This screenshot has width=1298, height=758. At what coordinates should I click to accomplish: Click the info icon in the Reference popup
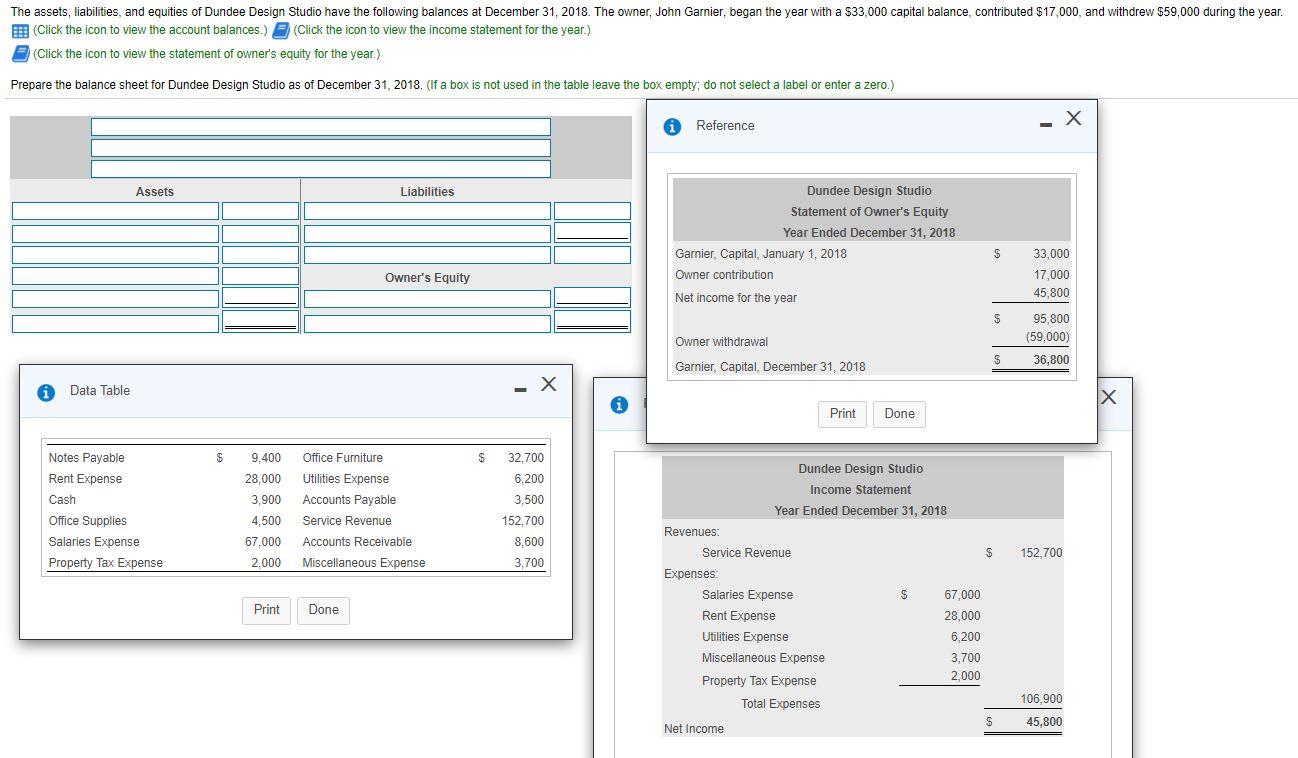(673, 126)
